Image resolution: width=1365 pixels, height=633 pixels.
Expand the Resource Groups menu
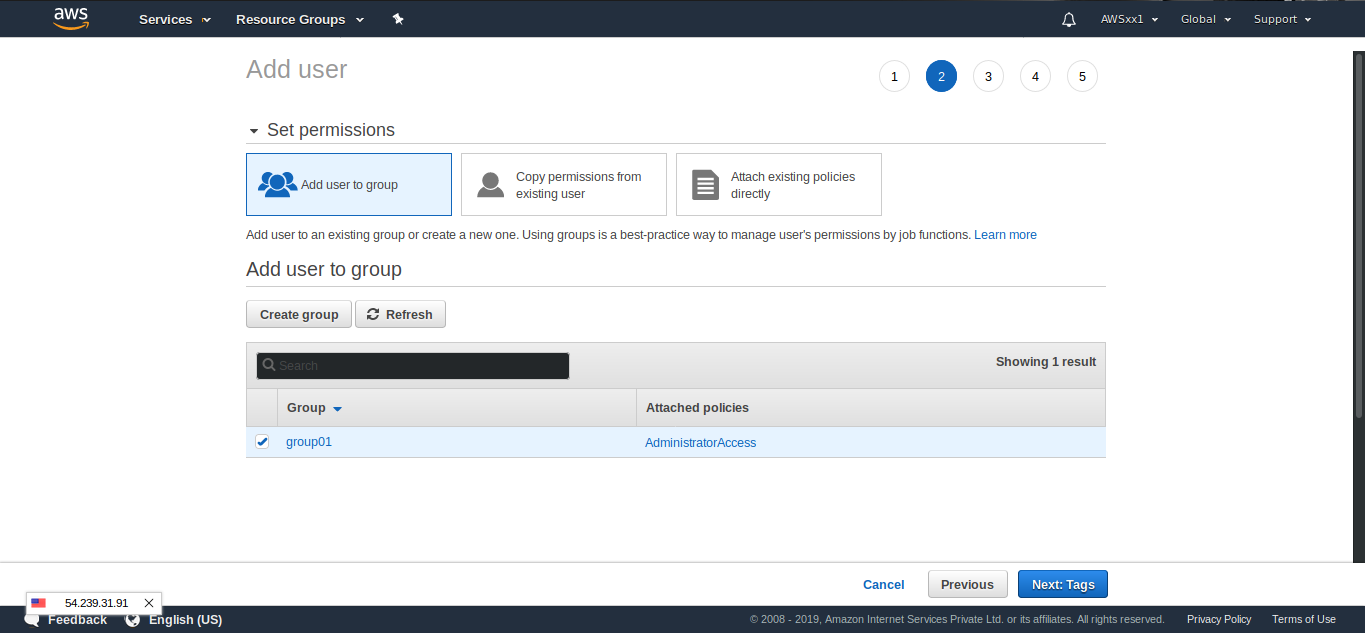tap(299, 19)
